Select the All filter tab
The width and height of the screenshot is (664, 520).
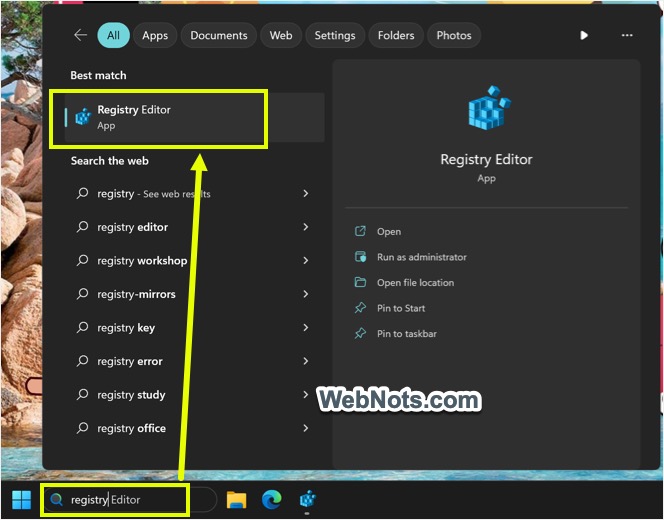[113, 35]
